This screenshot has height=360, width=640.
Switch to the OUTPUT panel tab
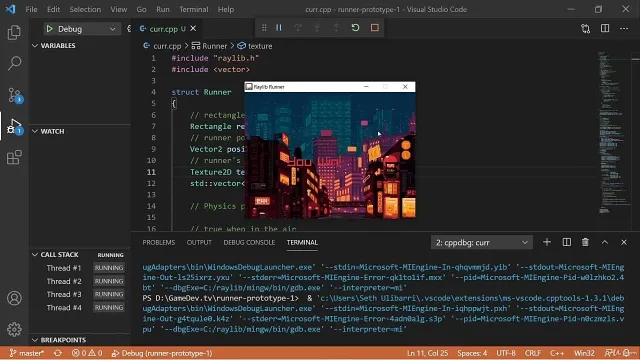(x=199, y=242)
